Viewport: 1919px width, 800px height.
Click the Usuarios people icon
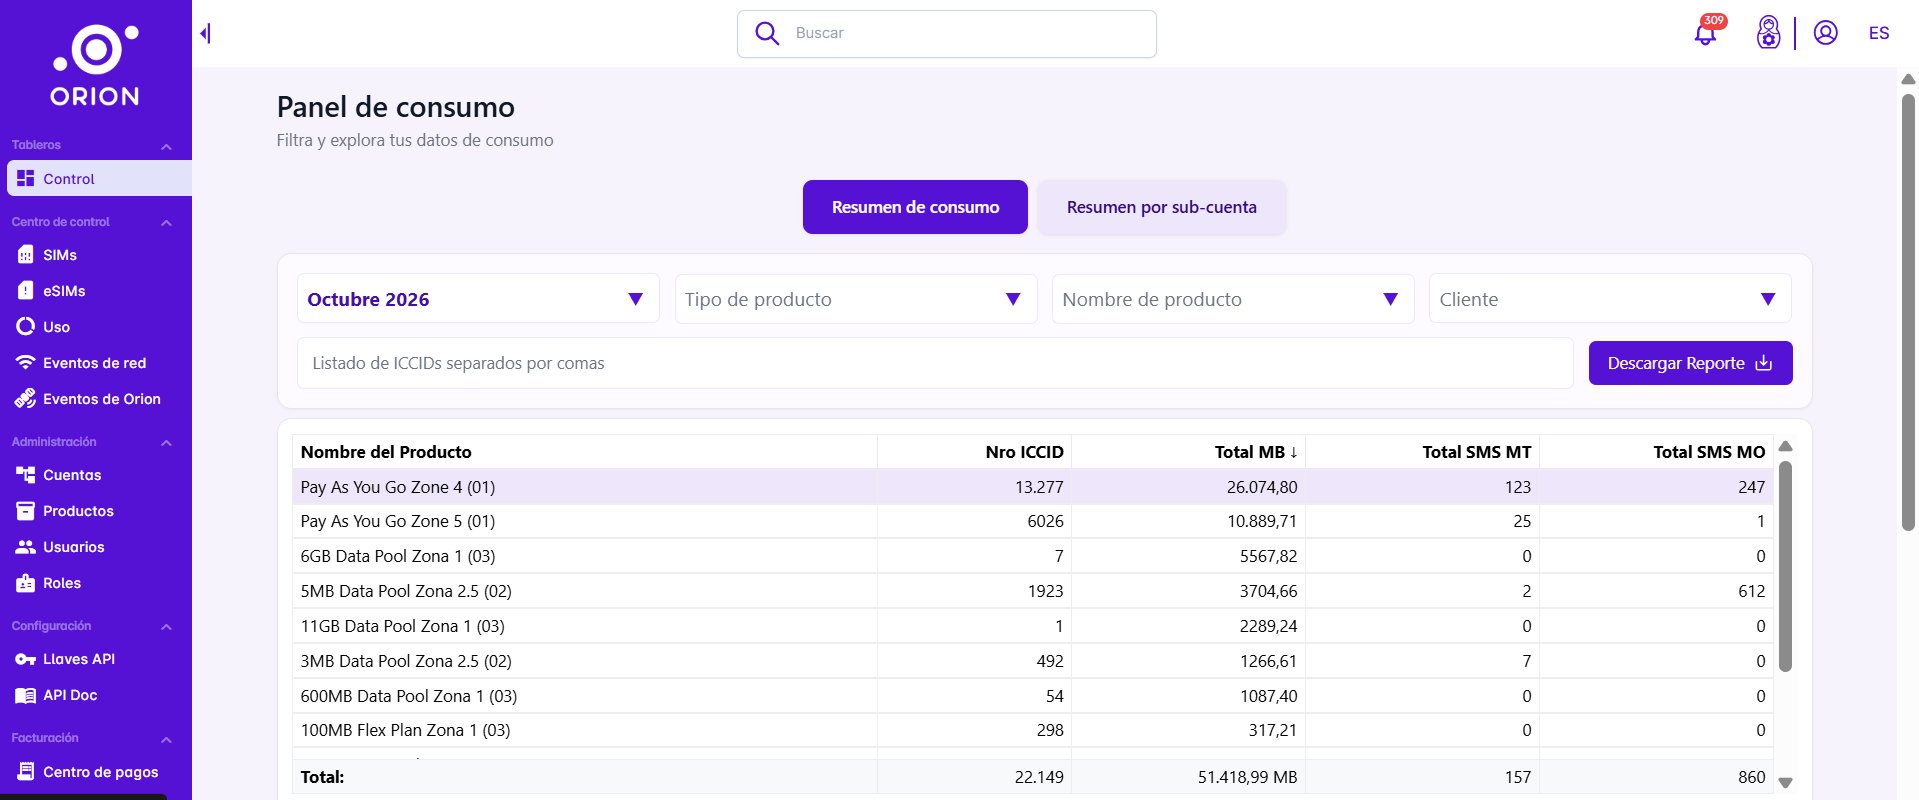pos(26,546)
